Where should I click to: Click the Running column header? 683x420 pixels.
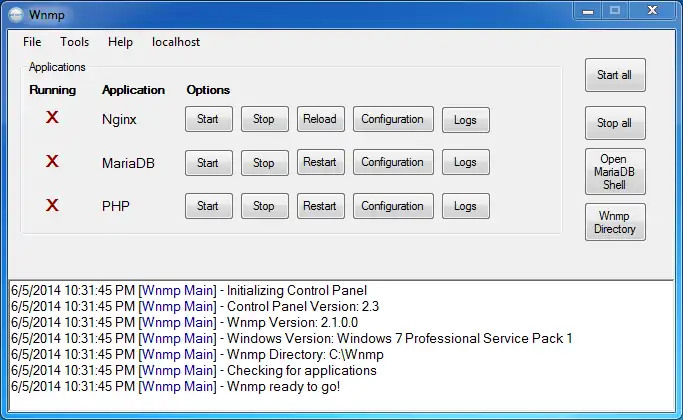coord(52,90)
